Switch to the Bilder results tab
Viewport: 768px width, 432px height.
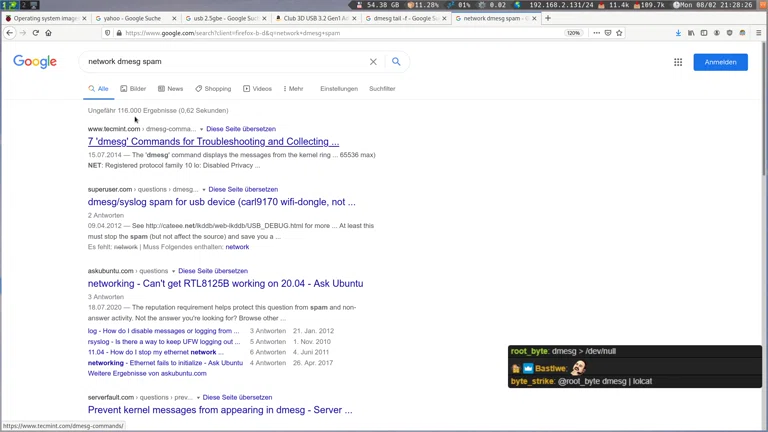133,89
